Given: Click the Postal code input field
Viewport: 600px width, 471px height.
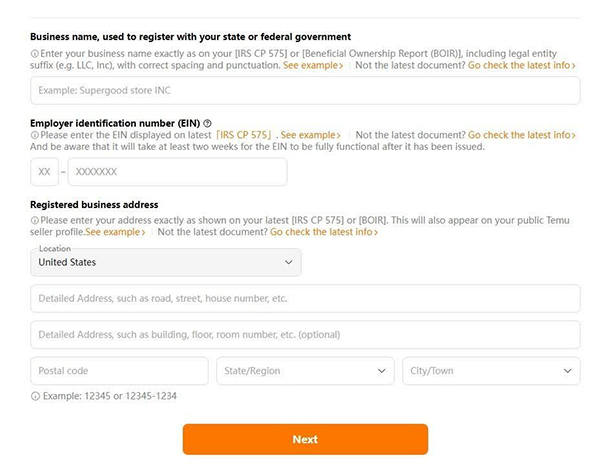Looking at the screenshot, I should [x=119, y=371].
